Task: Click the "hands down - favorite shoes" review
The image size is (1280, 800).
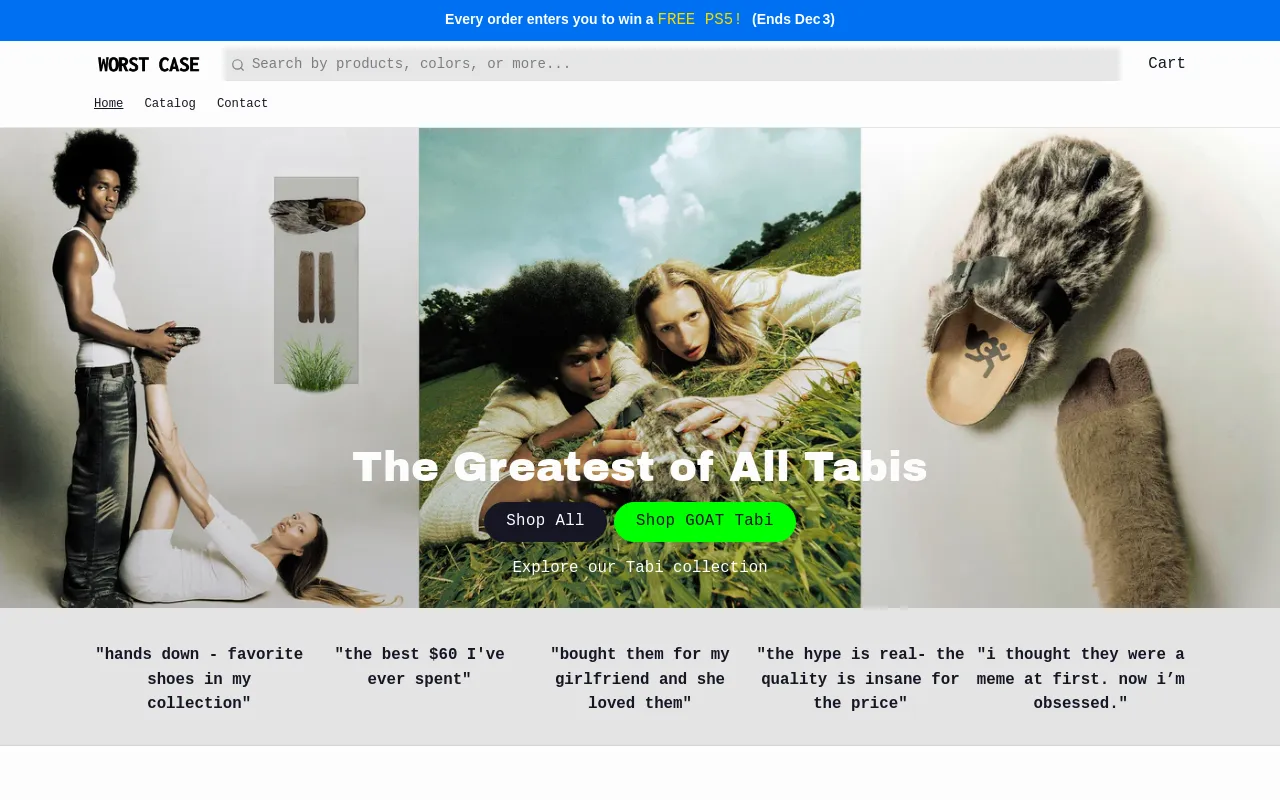Action: (x=199, y=679)
